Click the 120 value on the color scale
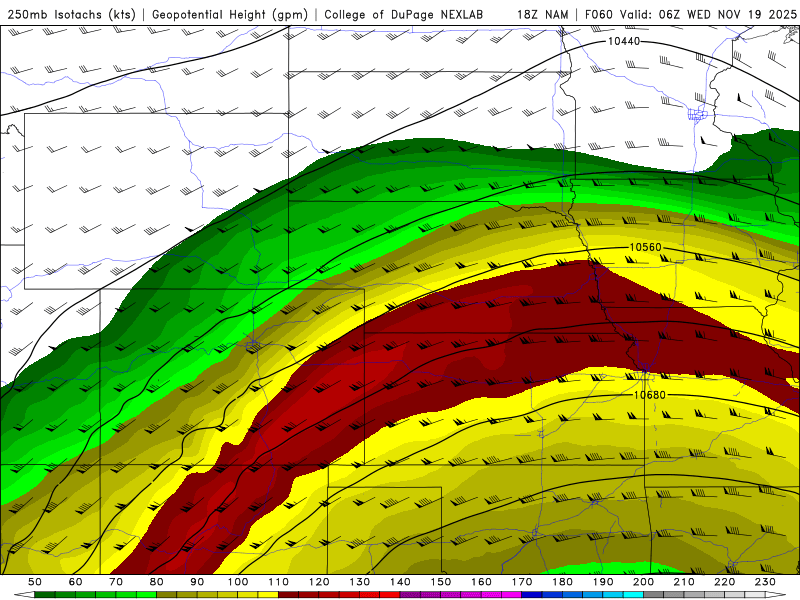This screenshot has width=800, height=600. point(319,582)
